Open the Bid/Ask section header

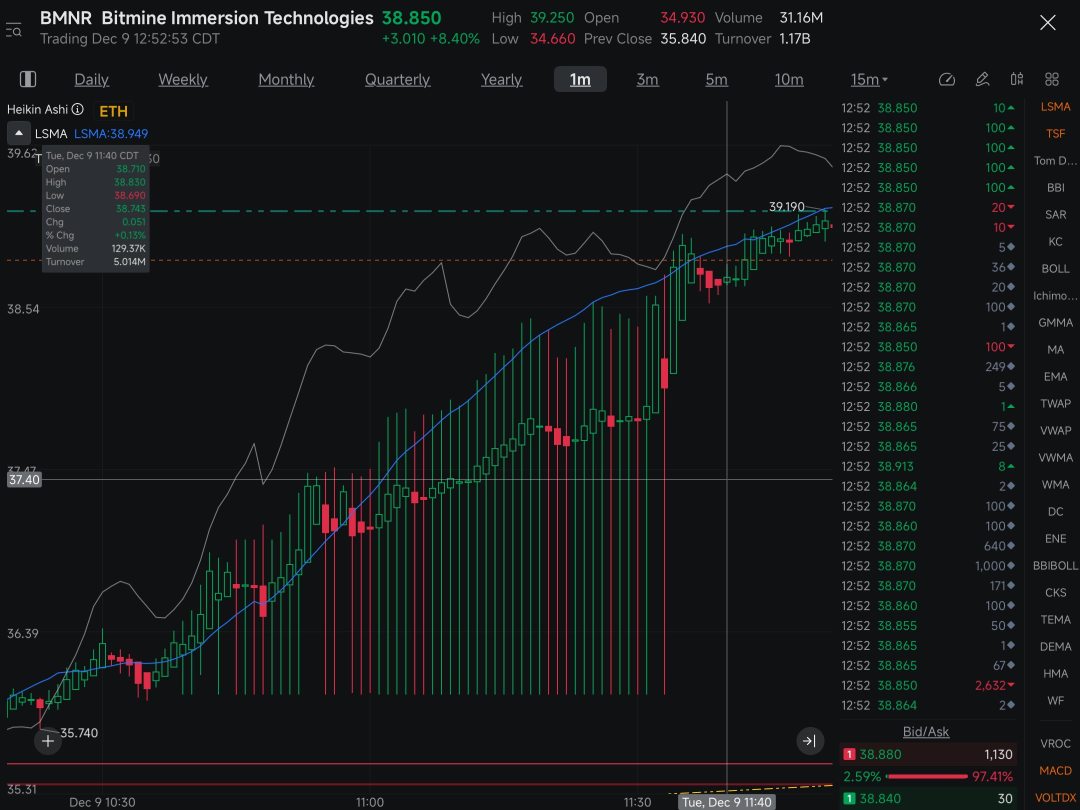coord(926,731)
